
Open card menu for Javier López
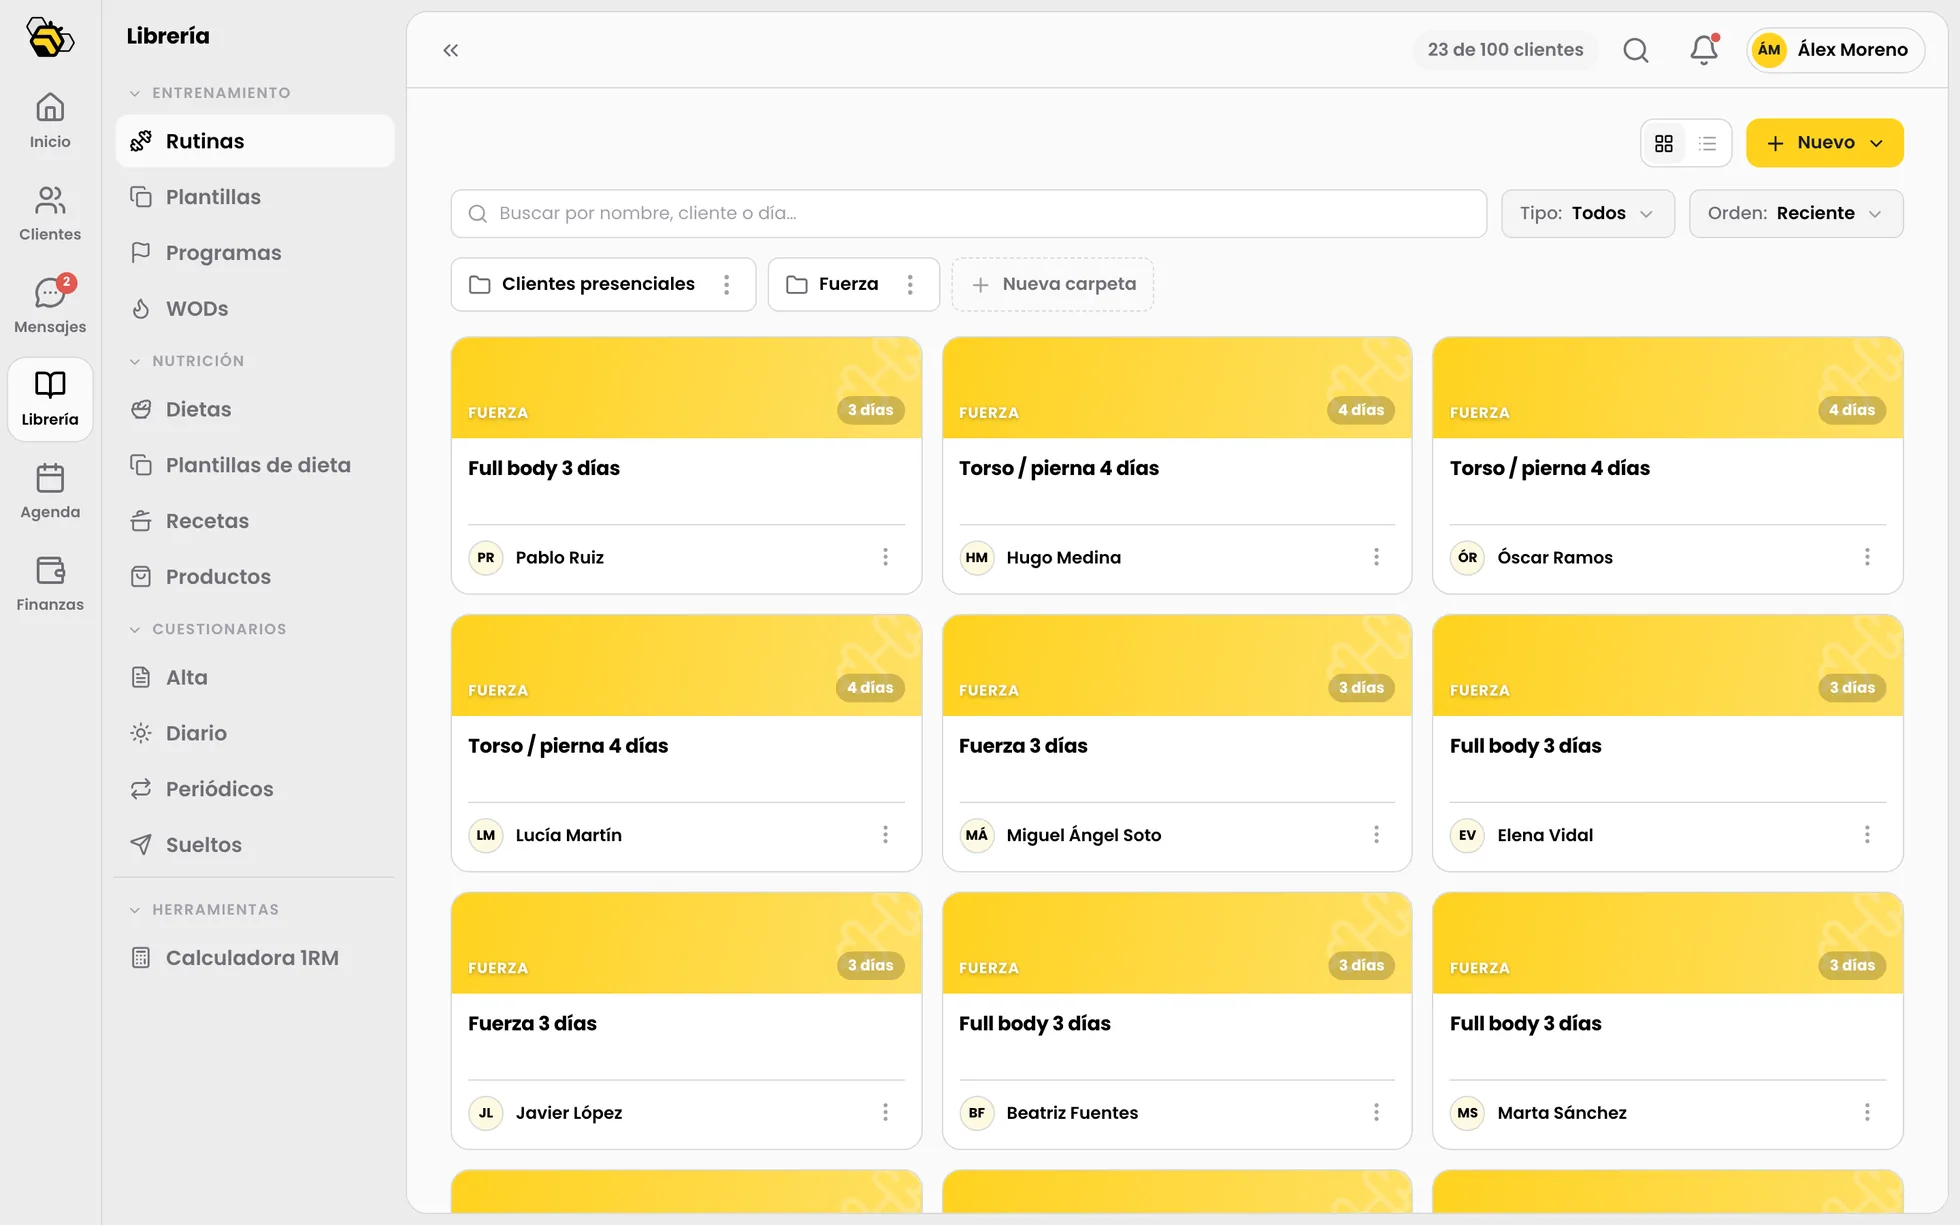(x=885, y=1113)
